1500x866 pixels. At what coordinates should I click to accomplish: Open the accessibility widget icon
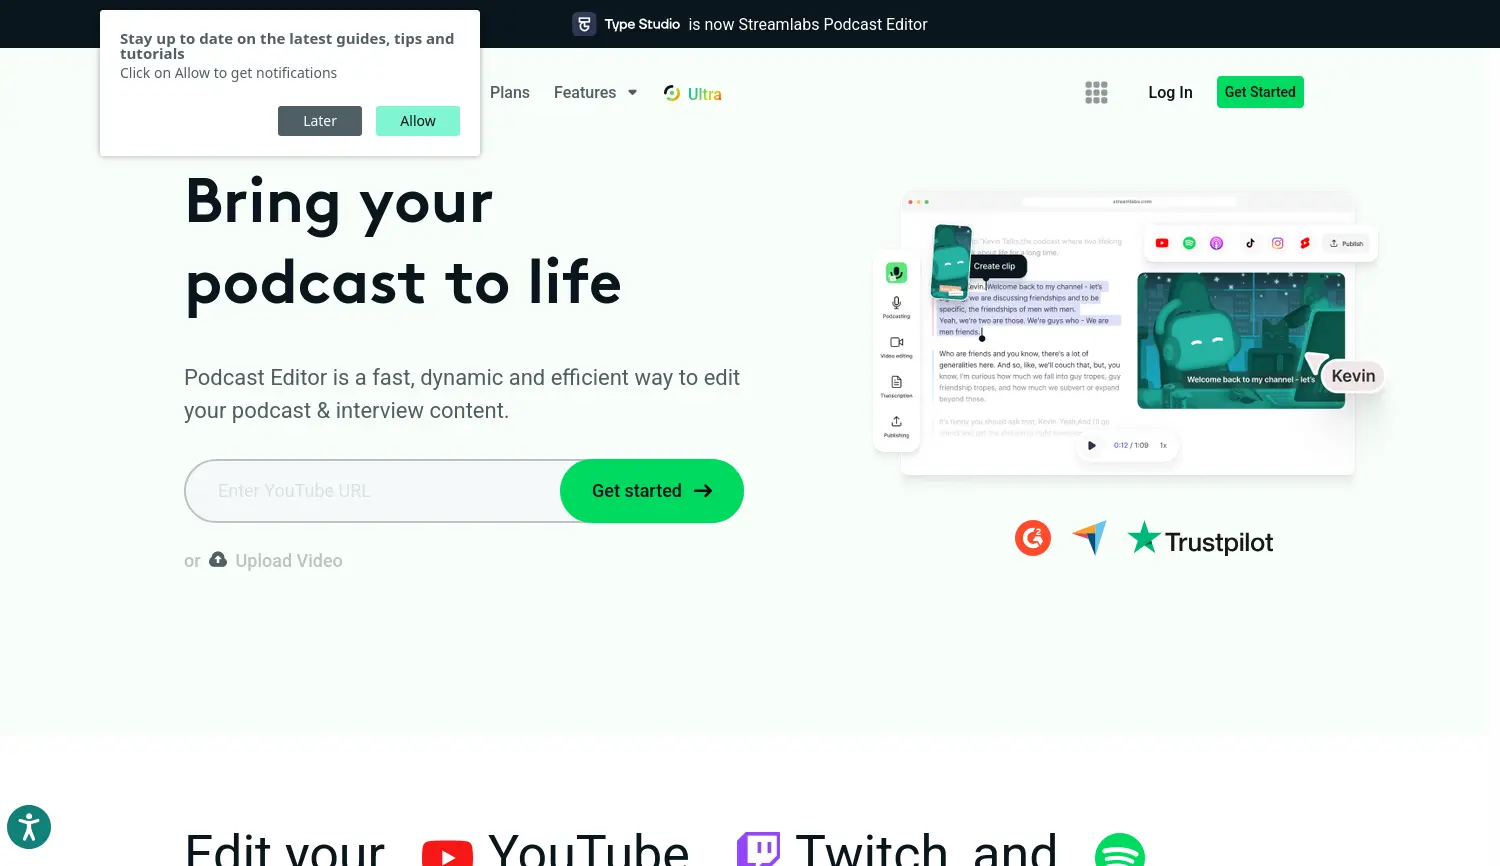tap(29, 827)
